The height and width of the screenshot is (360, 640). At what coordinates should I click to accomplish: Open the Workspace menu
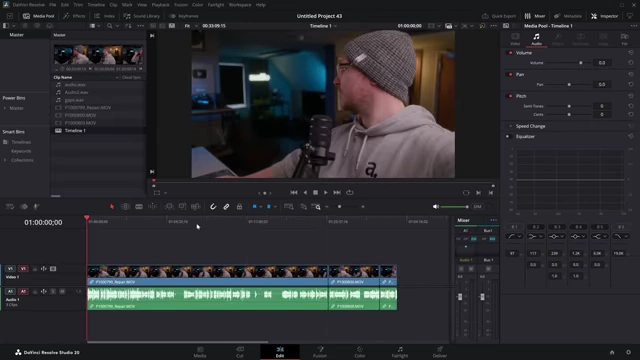click(240, 5)
